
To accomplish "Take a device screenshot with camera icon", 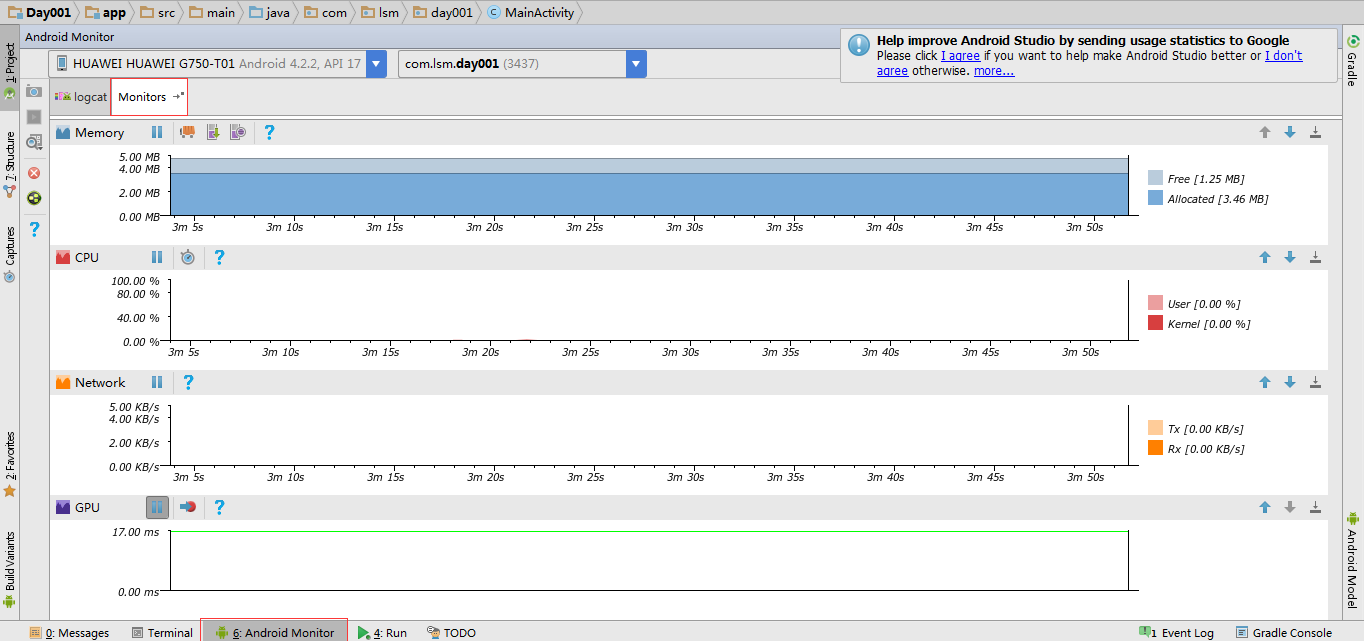I will 34,91.
